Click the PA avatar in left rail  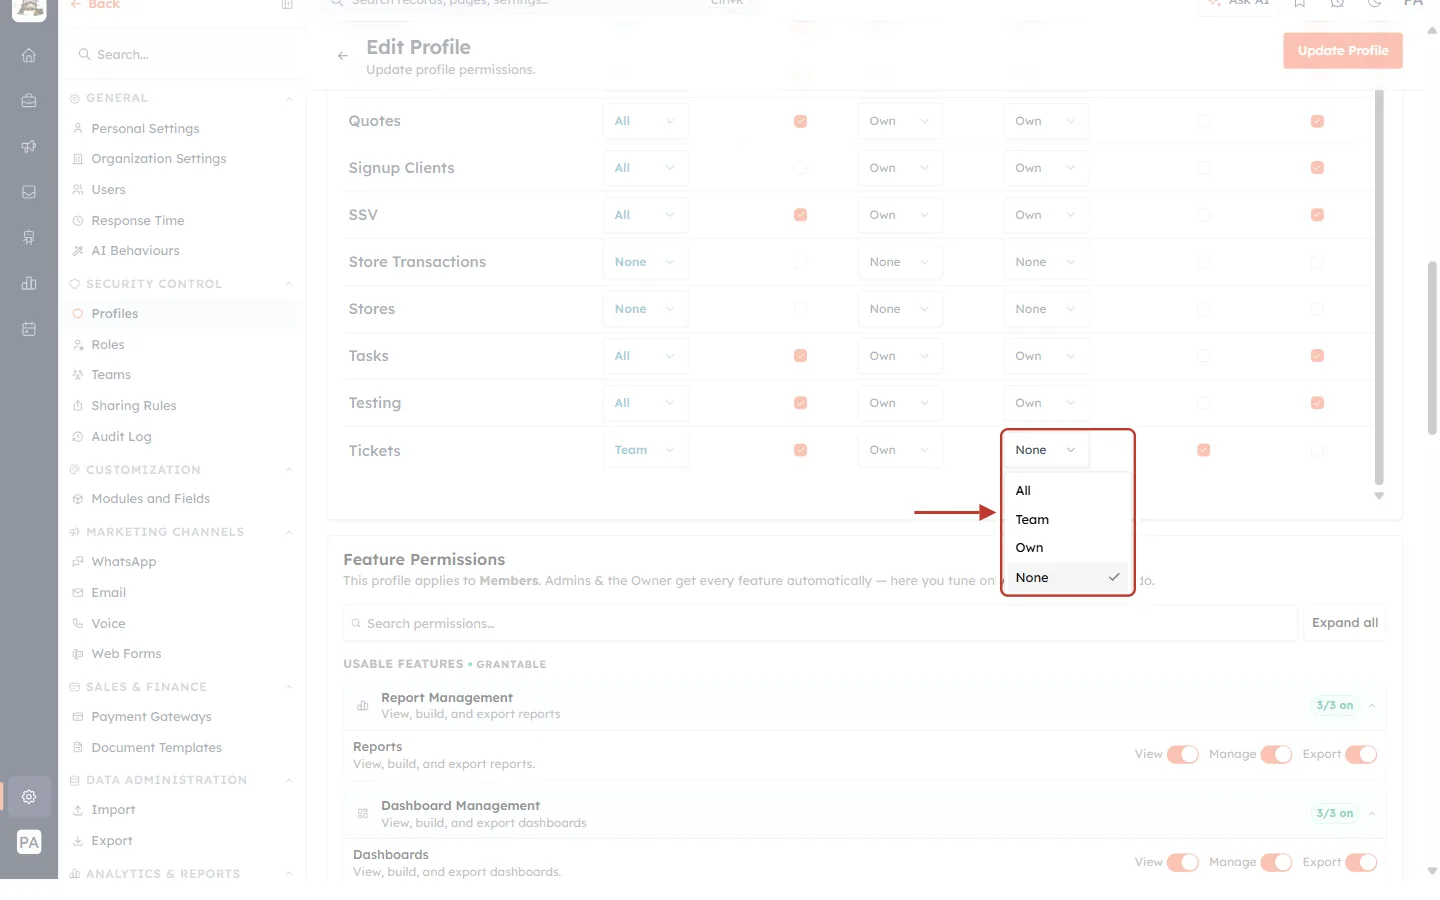[29, 842]
